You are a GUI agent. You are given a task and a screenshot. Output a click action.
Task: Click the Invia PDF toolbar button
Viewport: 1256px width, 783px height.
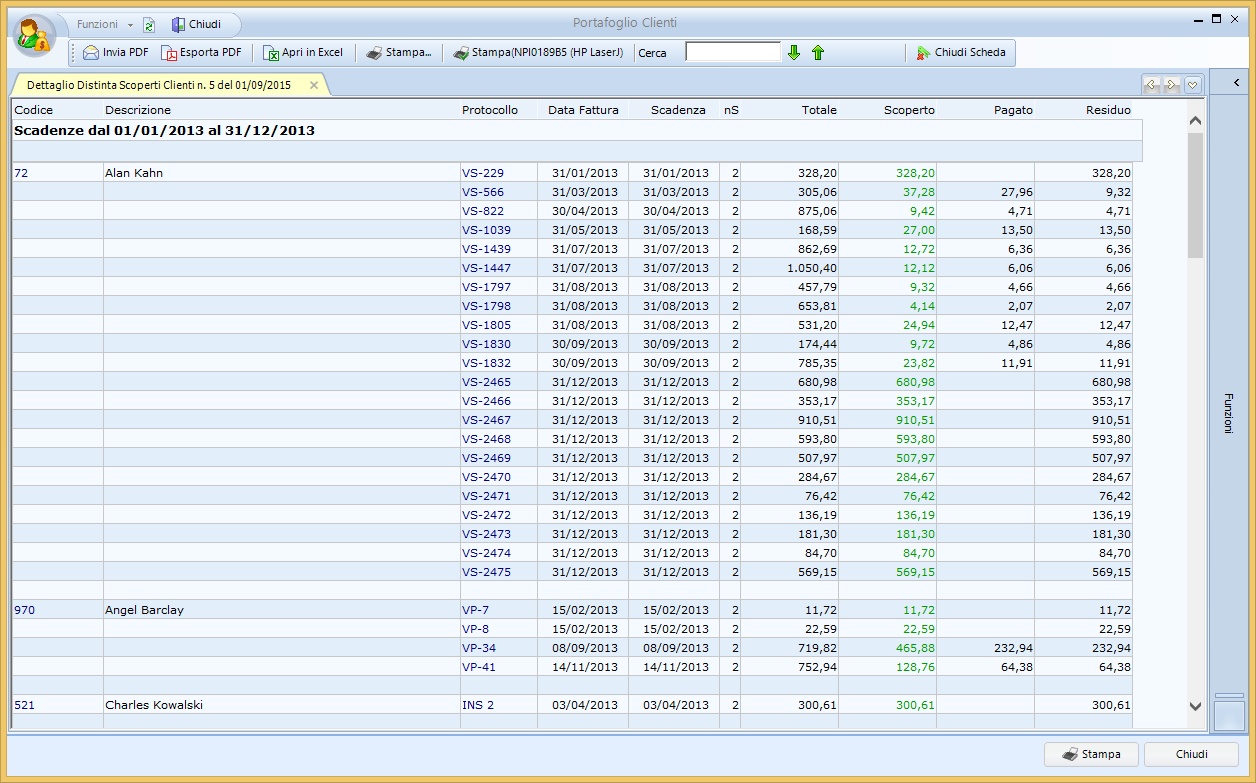pyautogui.click(x=116, y=53)
